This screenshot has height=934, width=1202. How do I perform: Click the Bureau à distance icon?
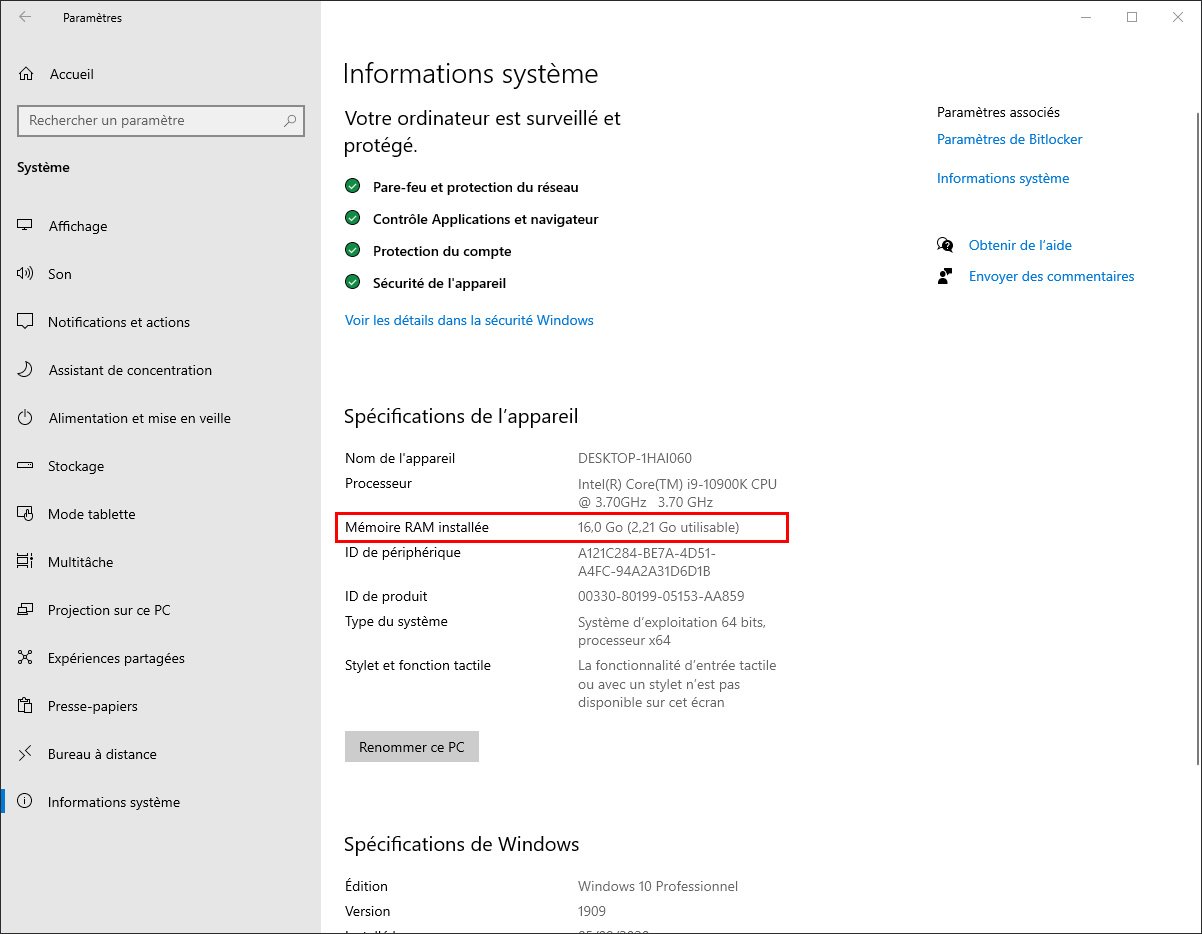(26, 754)
